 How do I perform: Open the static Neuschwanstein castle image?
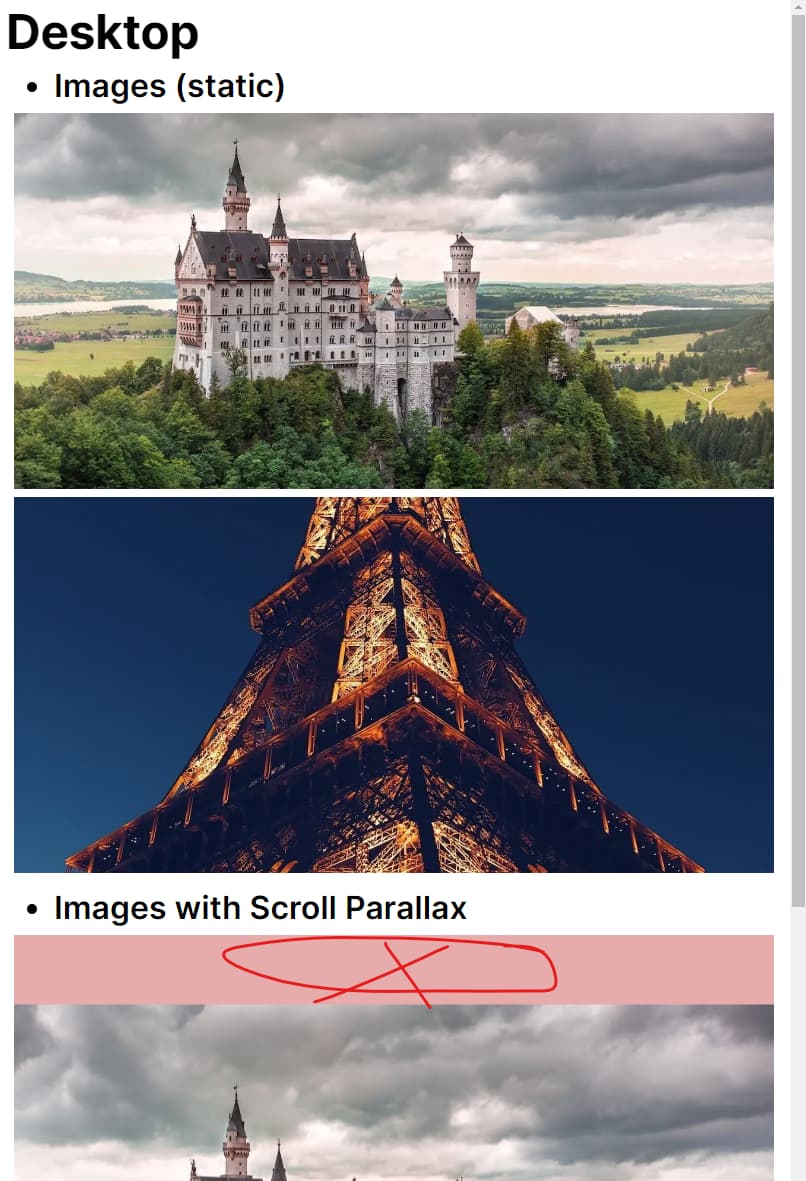pyautogui.click(x=394, y=301)
